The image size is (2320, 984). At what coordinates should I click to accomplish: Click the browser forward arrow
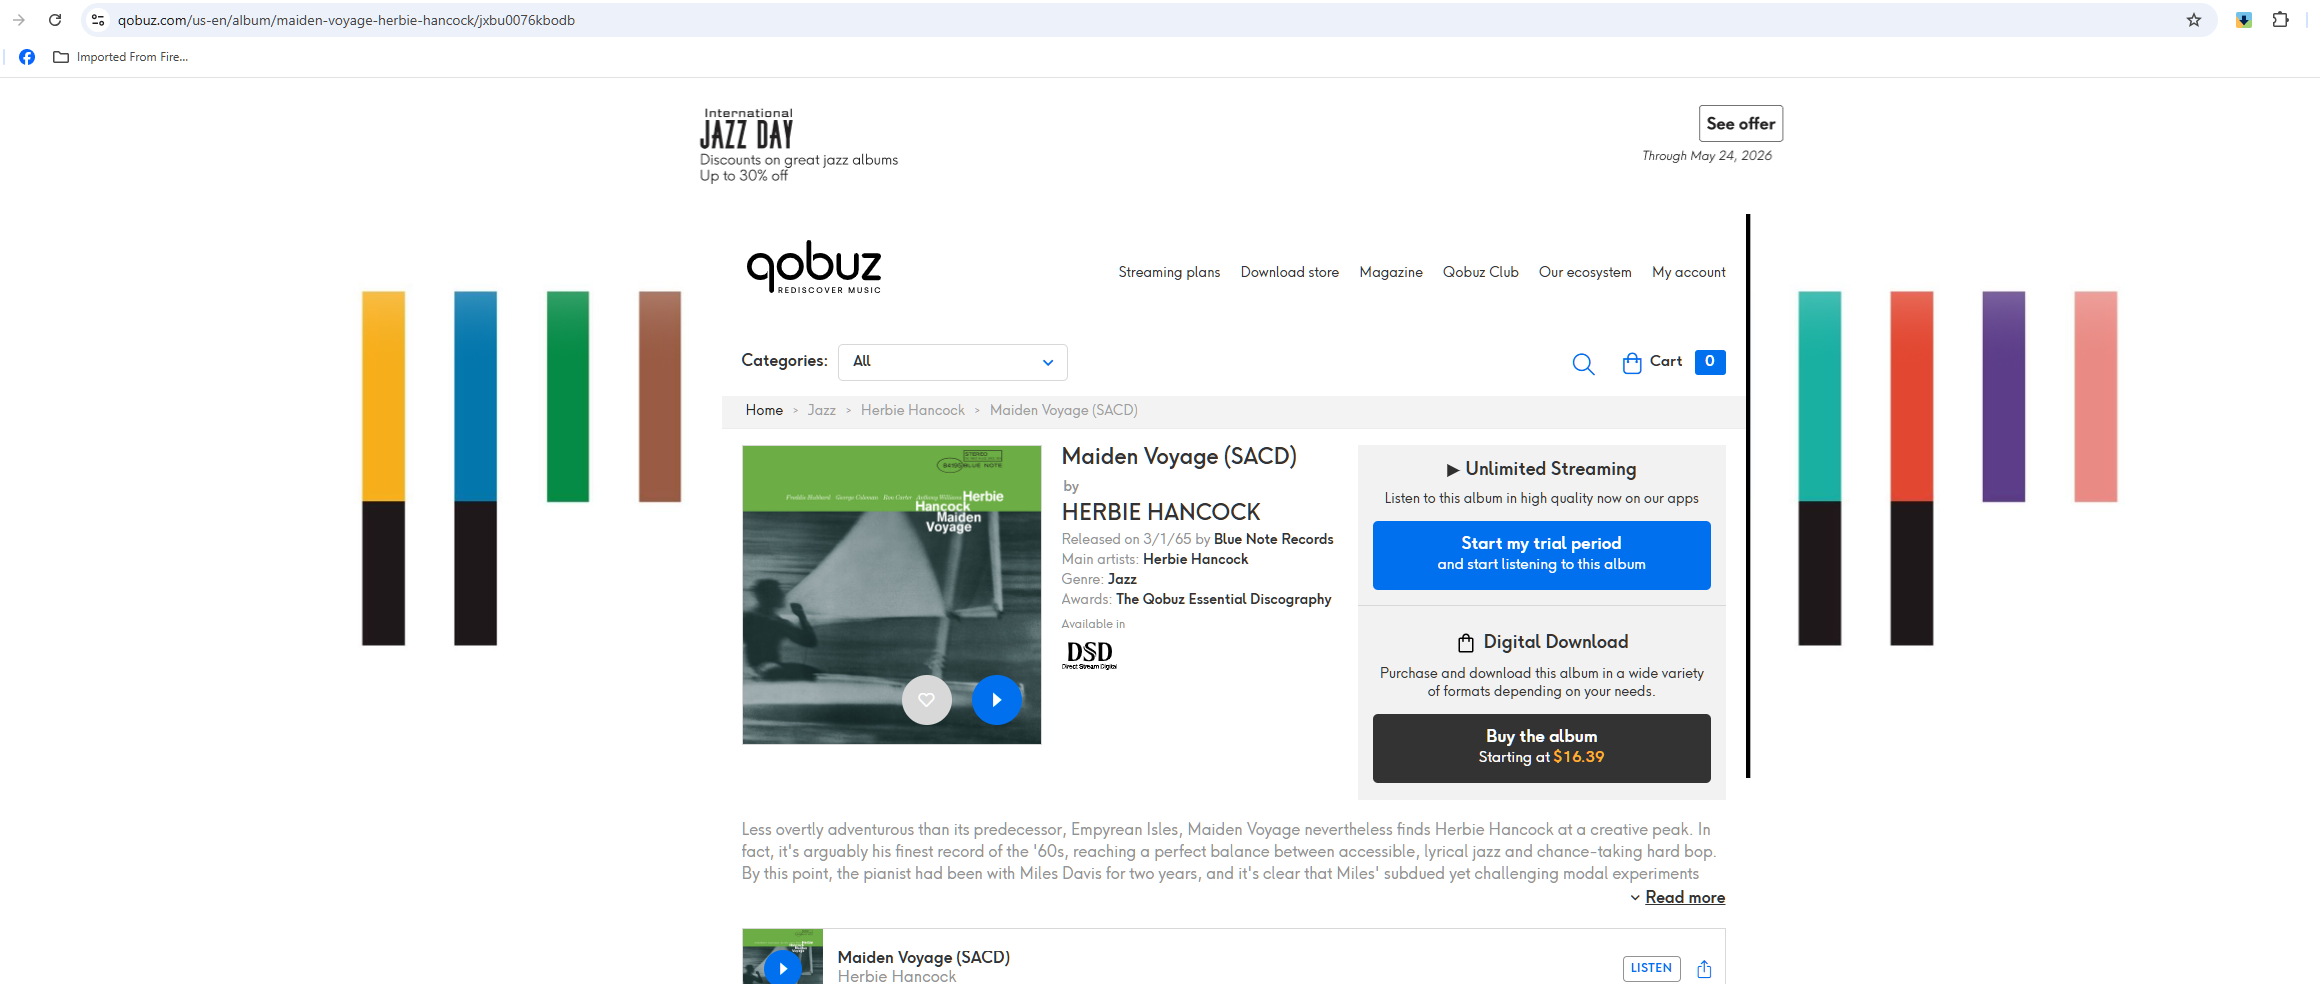click(x=19, y=20)
